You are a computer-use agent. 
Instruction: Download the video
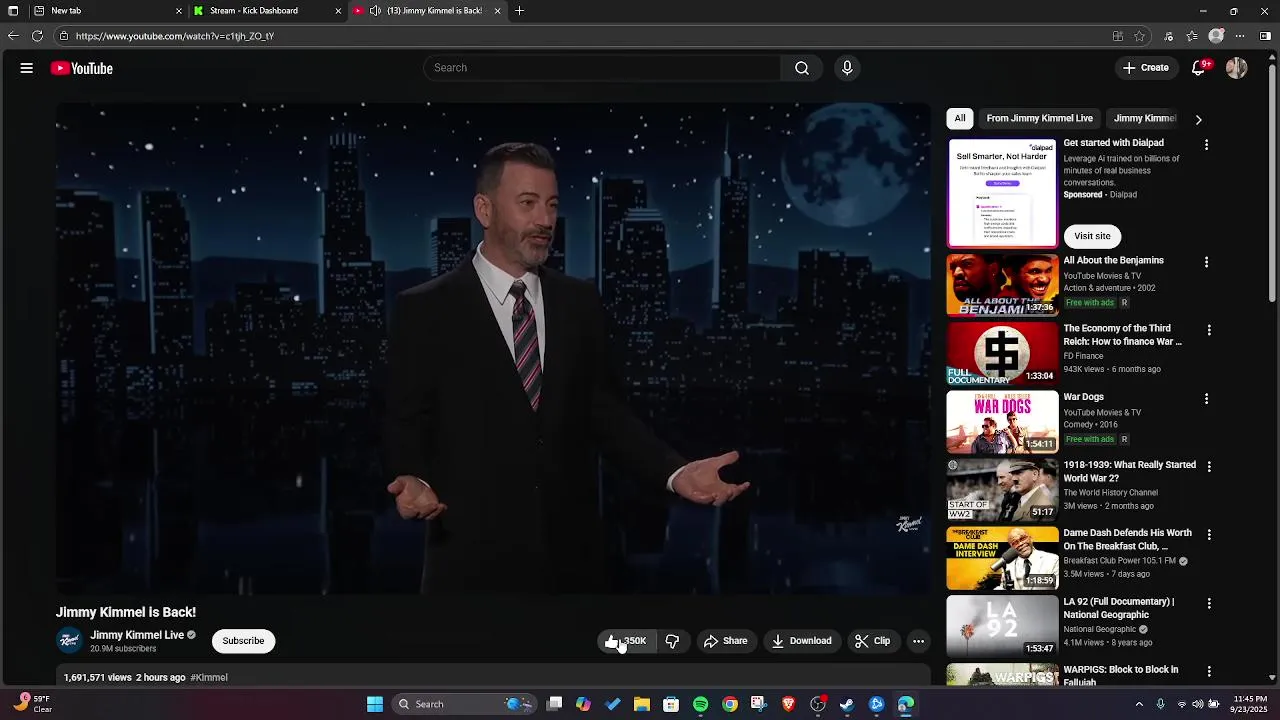[802, 641]
